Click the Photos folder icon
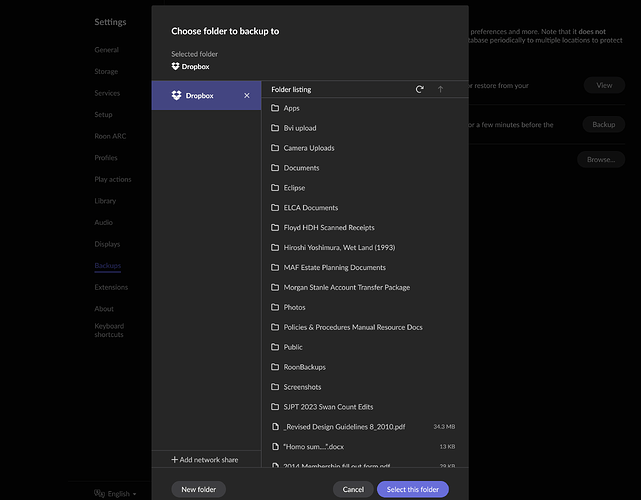 click(275, 307)
